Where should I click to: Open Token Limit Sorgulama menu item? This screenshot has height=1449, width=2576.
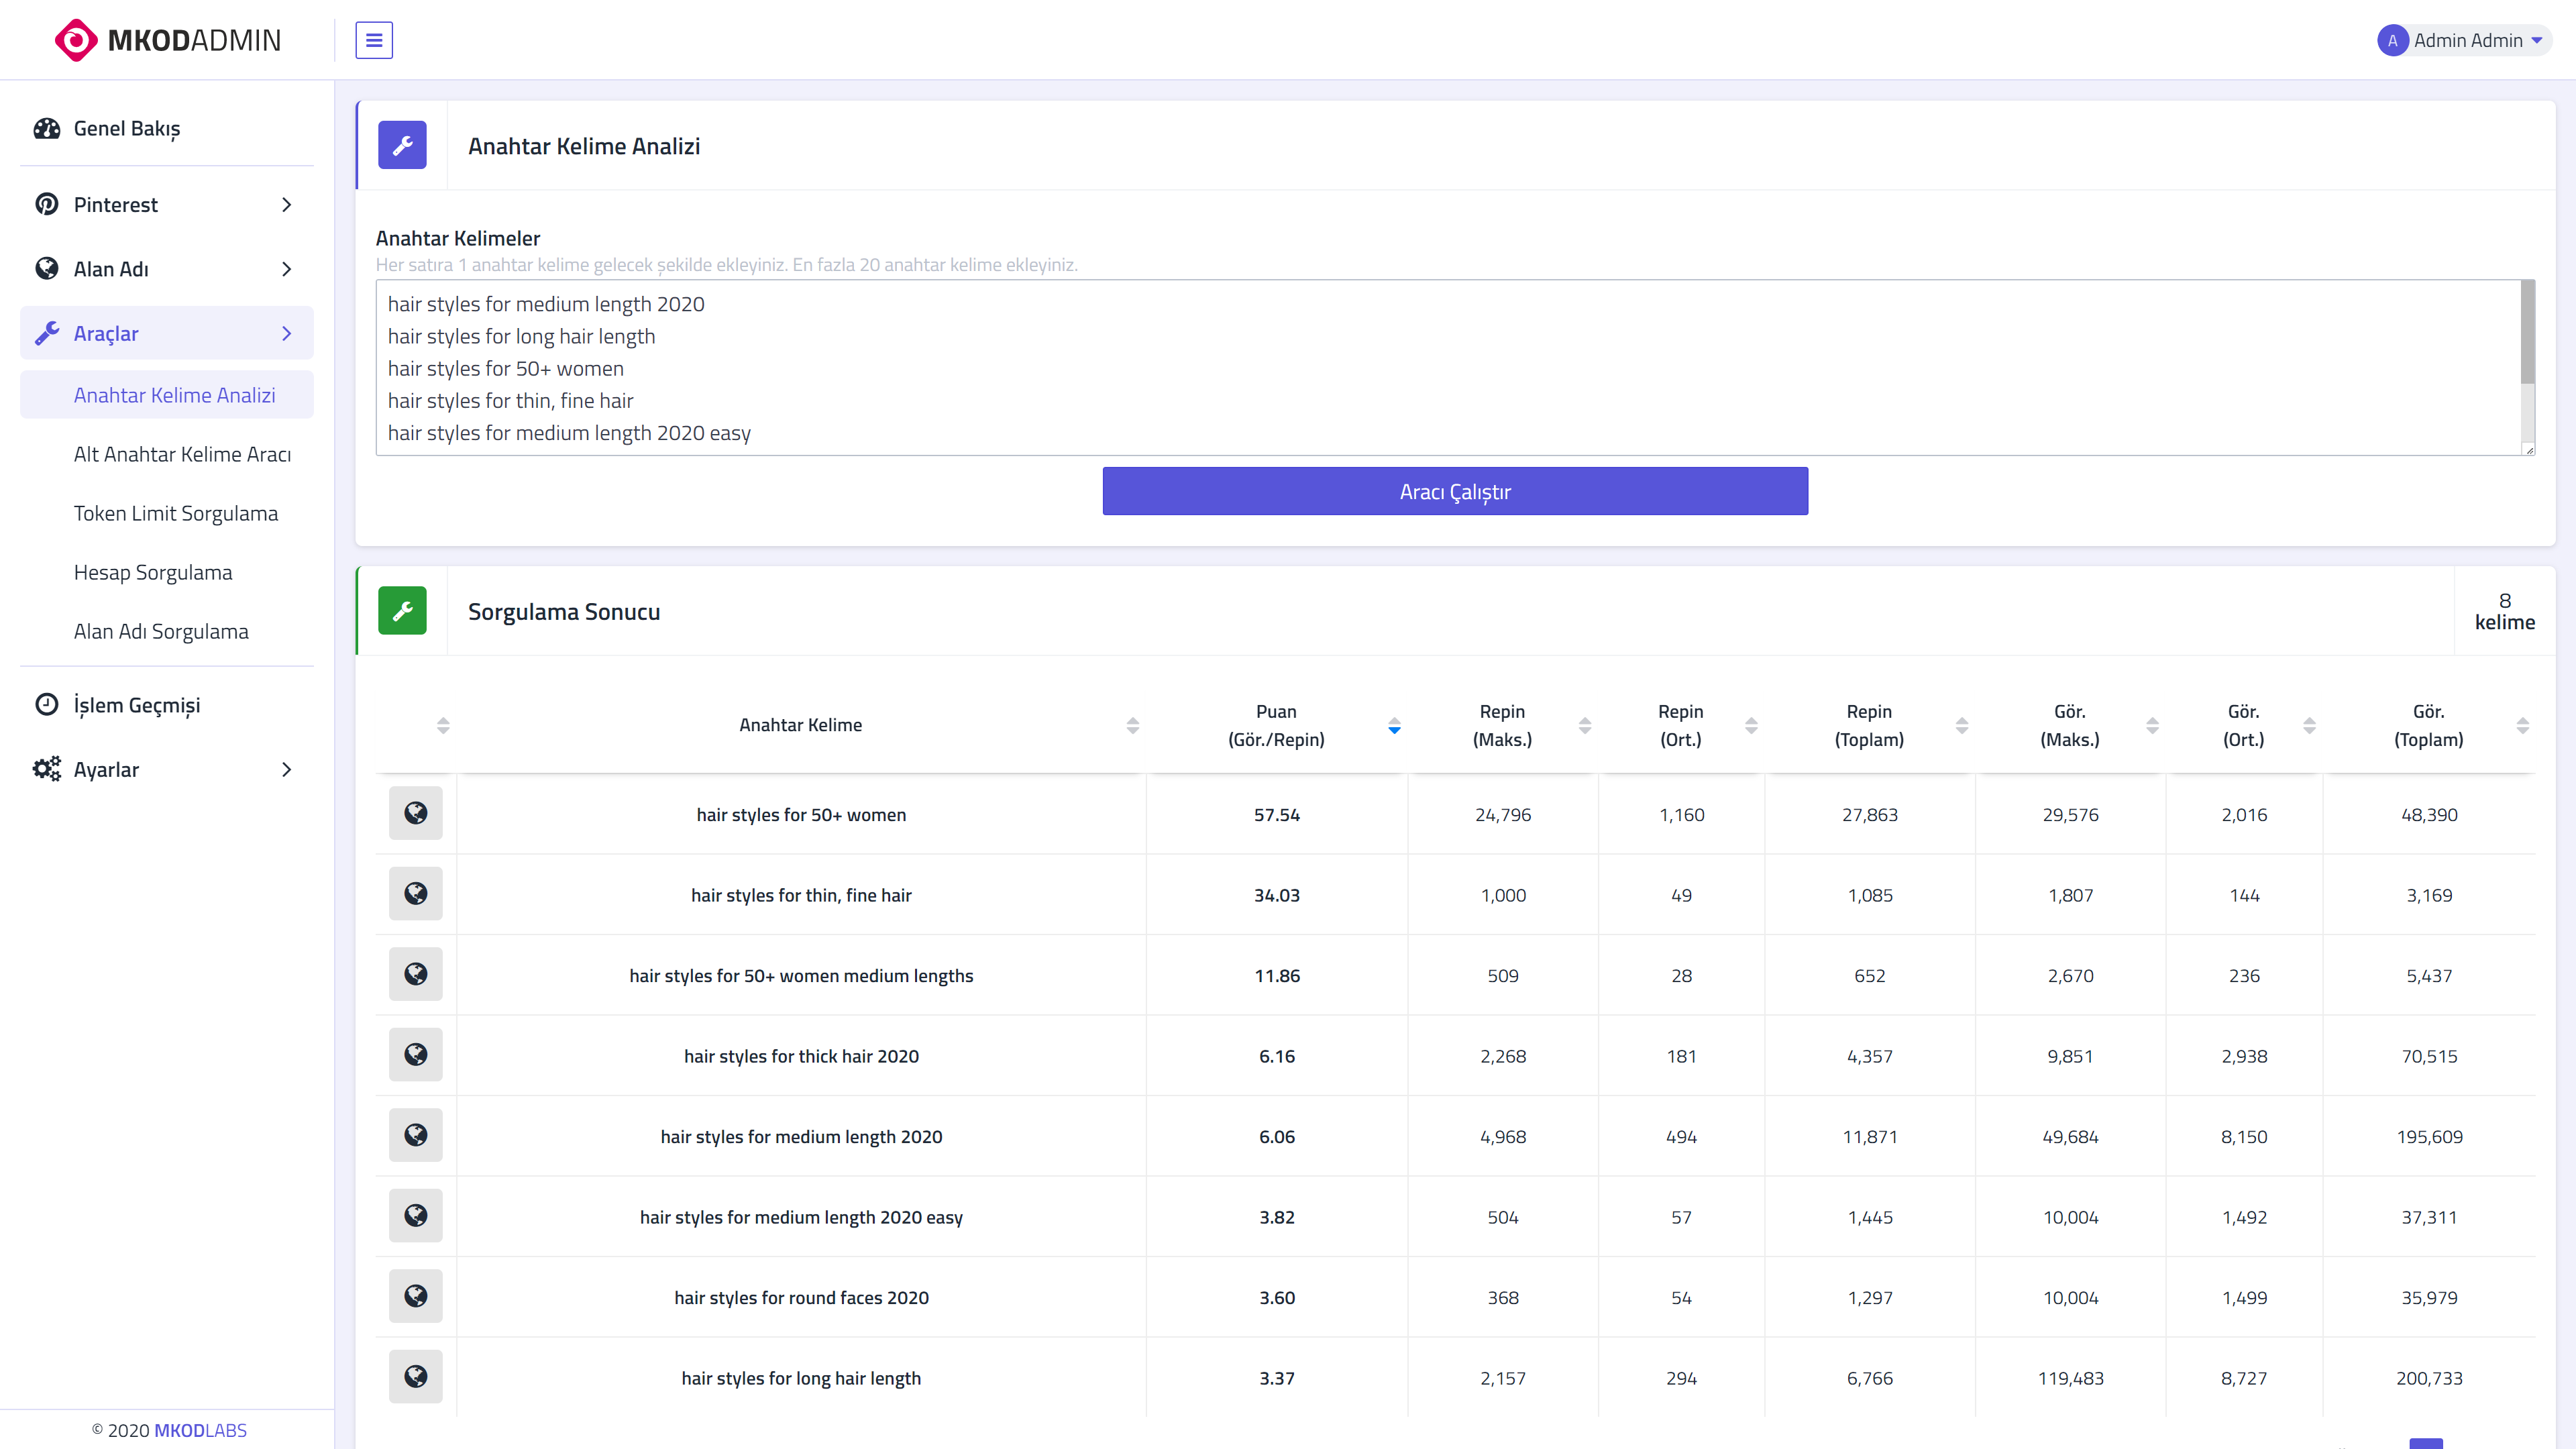(176, 513)
